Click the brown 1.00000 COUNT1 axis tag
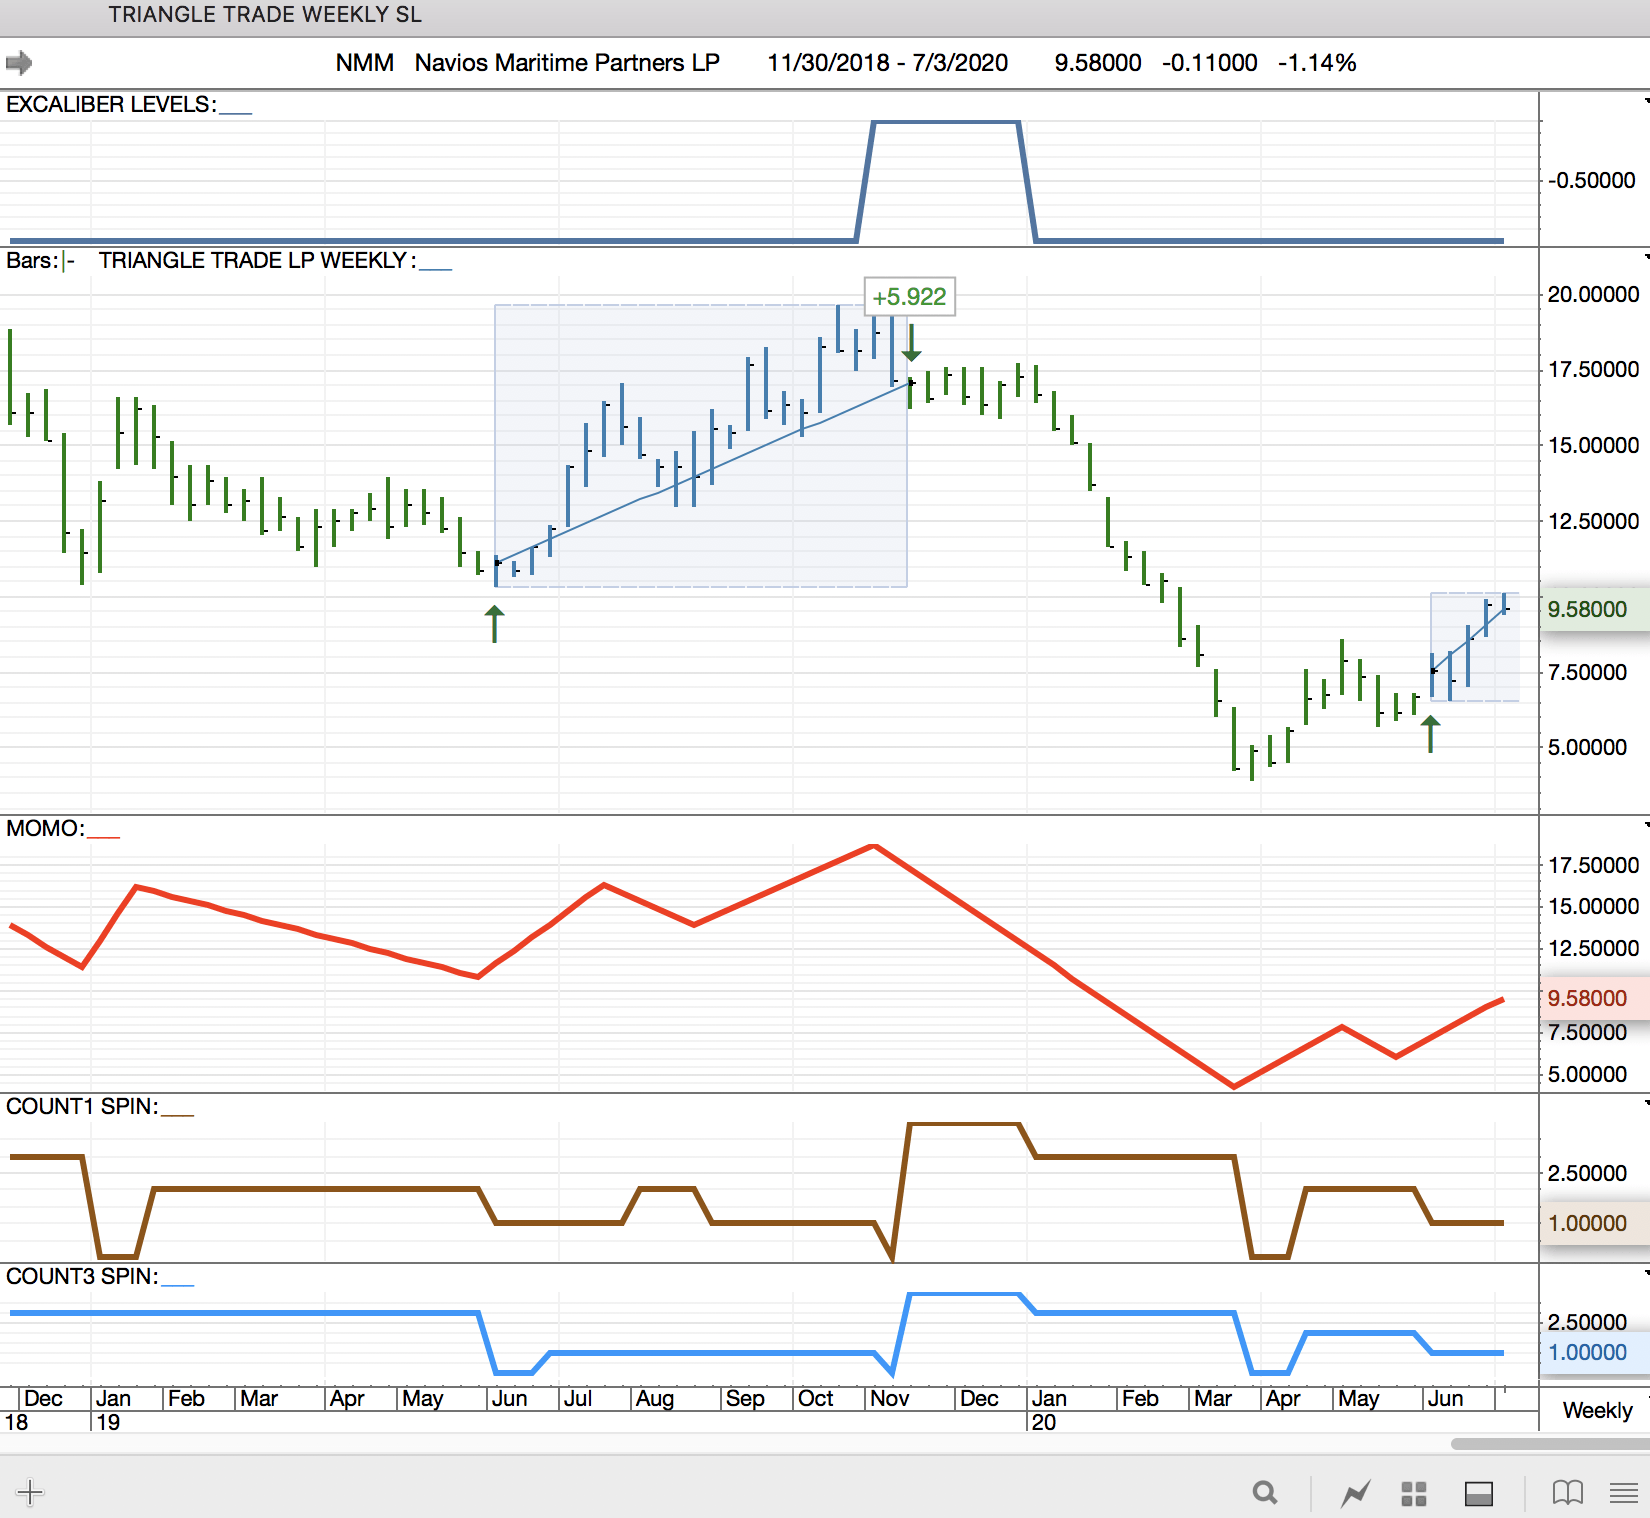 tap(1595, 1223)
